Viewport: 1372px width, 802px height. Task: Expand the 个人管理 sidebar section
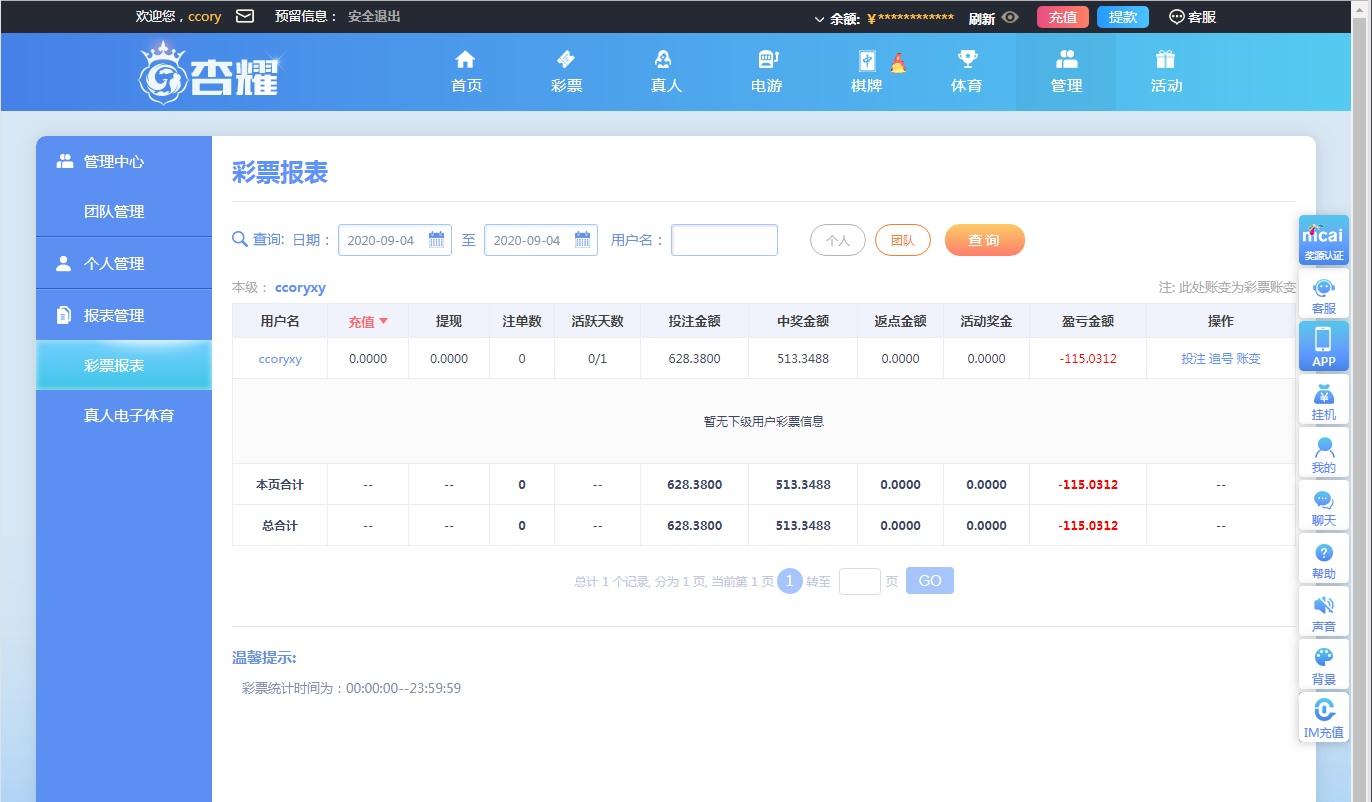[114, 263]
